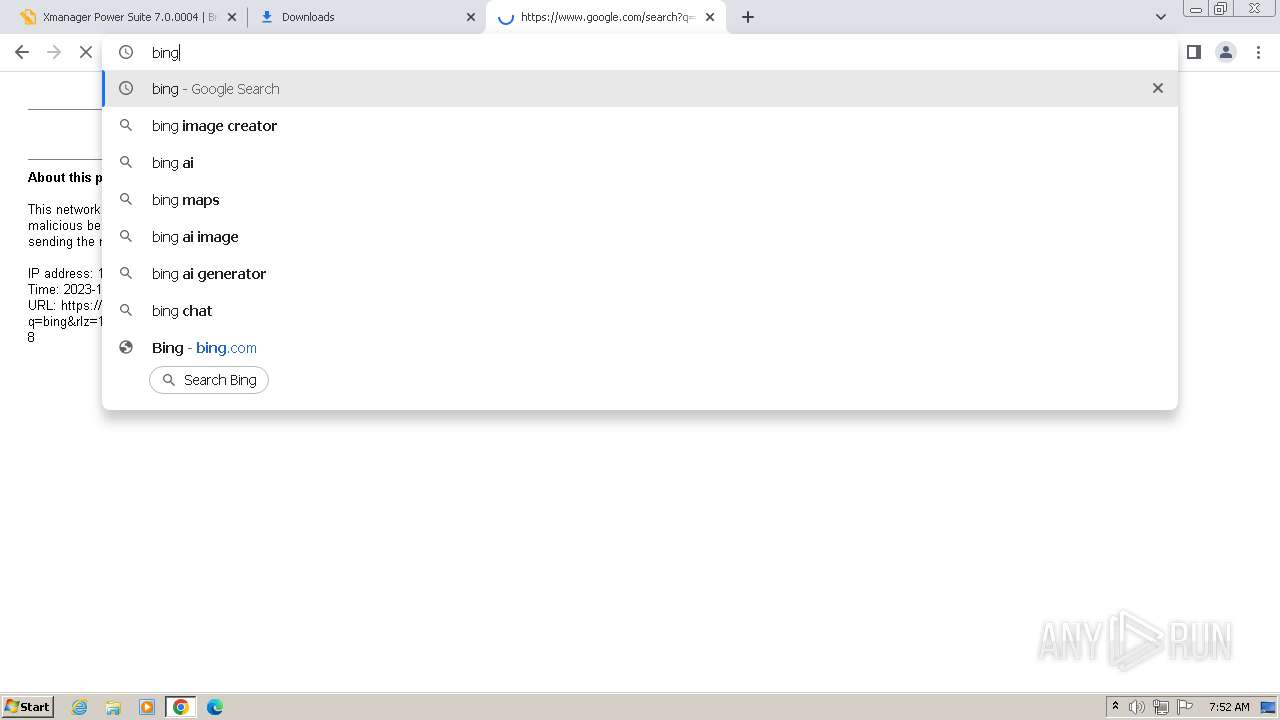Viewport: 1280px width, 720px height.
Task: Click the Show desktop button
Action: tap(1269, 707)
